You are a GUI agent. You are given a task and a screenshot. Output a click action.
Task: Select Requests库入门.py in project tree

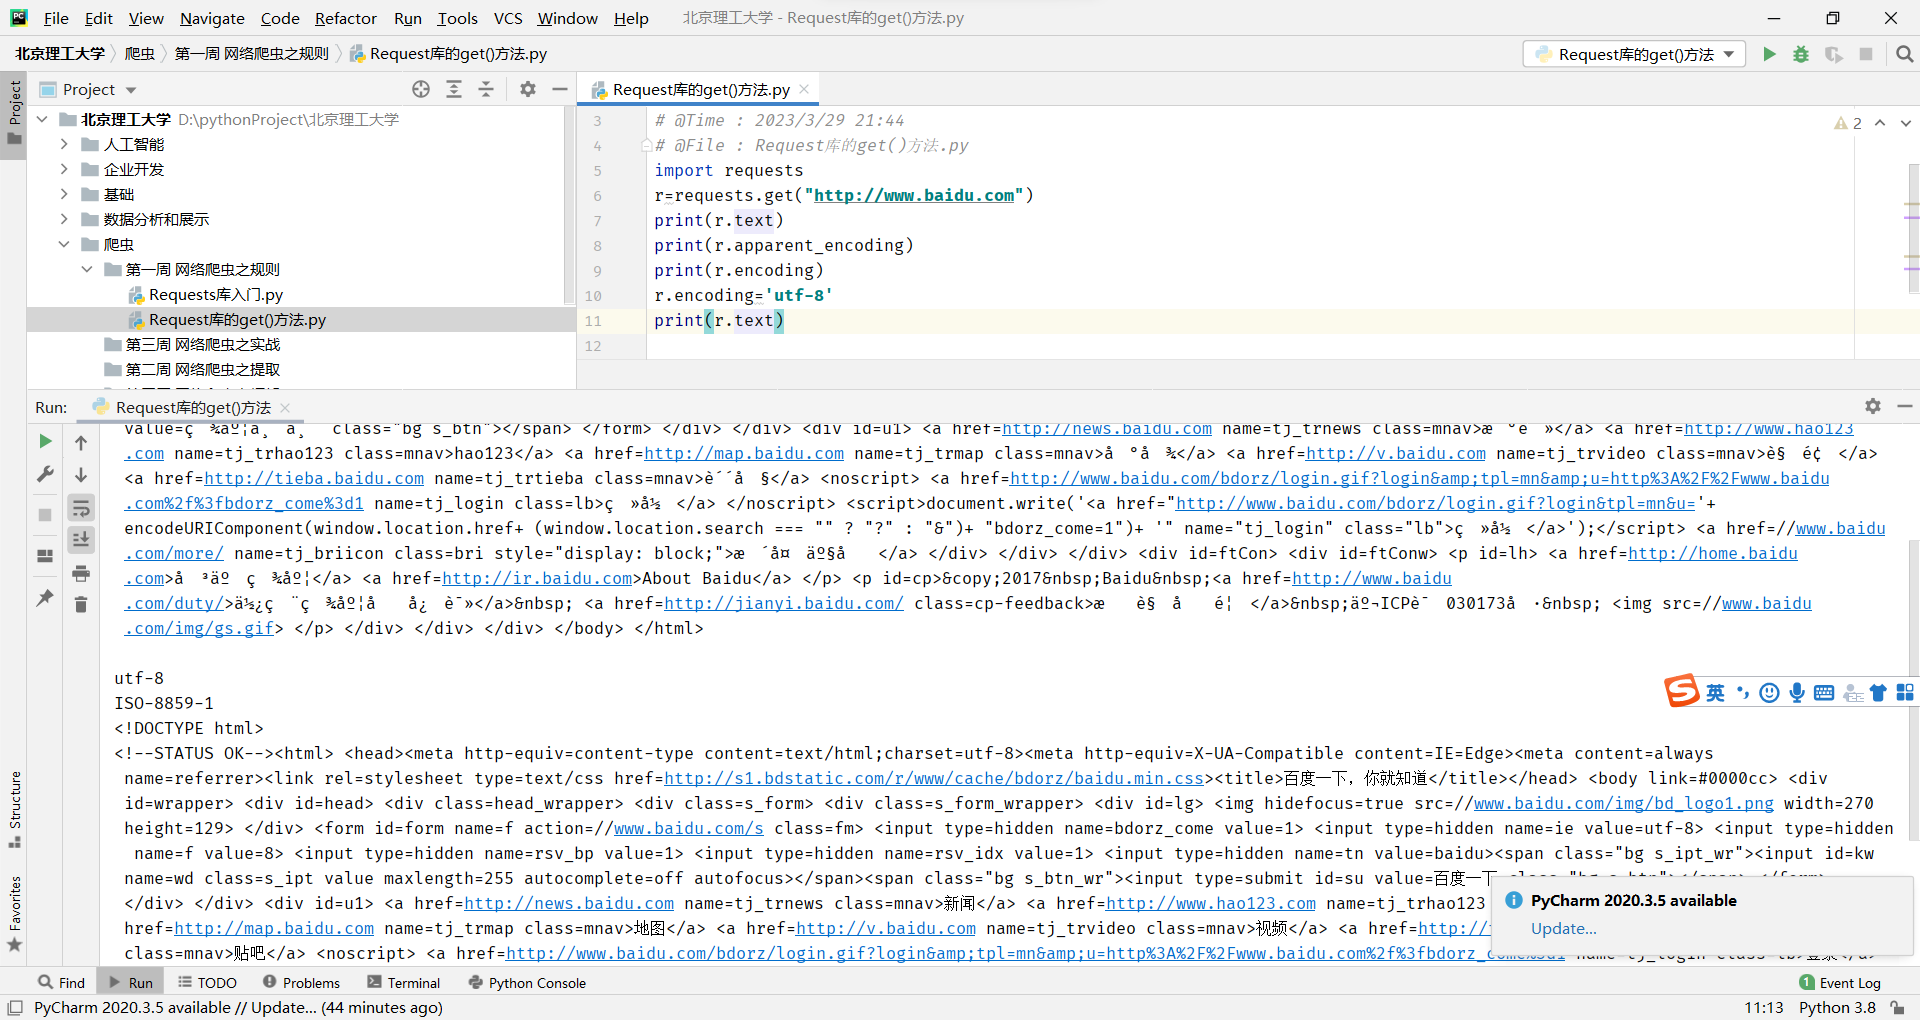click(215, 294)
